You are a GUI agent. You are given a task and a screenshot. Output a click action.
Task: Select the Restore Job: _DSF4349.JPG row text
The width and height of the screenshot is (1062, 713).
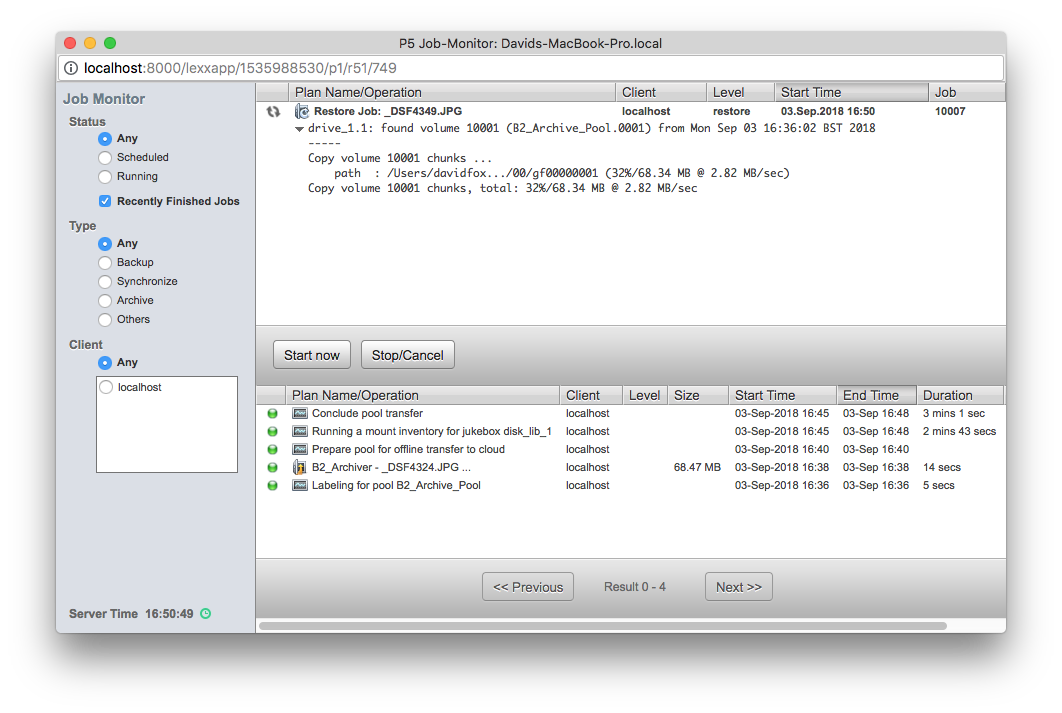coord(388,112)
